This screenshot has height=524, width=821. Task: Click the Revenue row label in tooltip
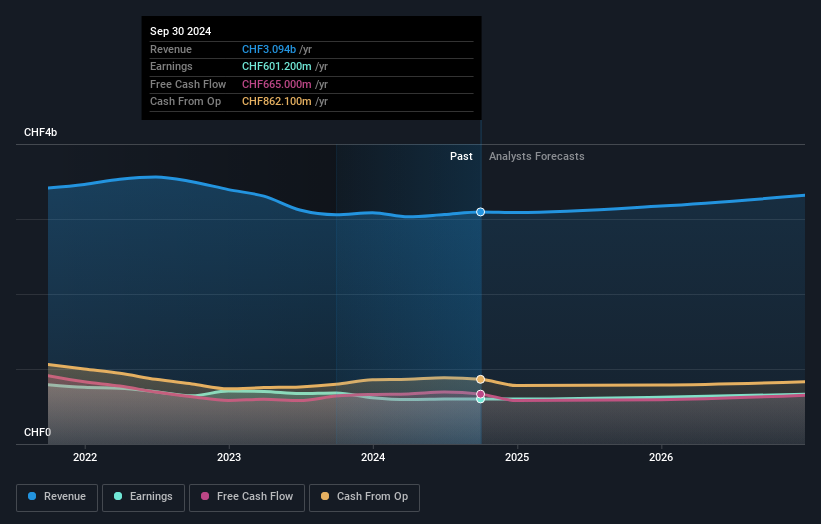click(x=171, y=49)
